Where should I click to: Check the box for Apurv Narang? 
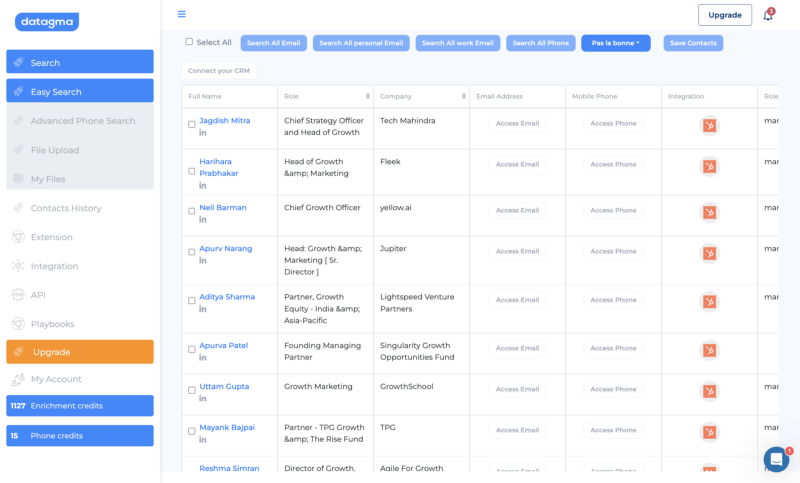pos(192,252)
